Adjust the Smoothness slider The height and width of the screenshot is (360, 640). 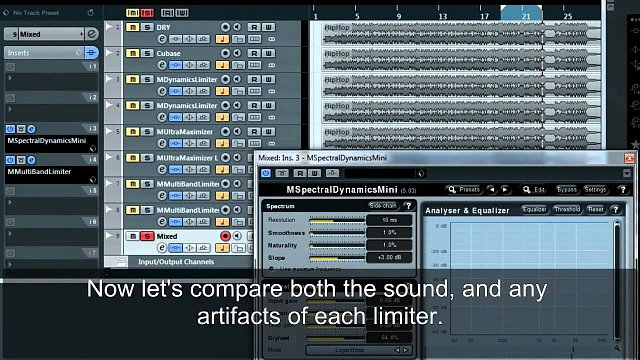pos(337,233)
